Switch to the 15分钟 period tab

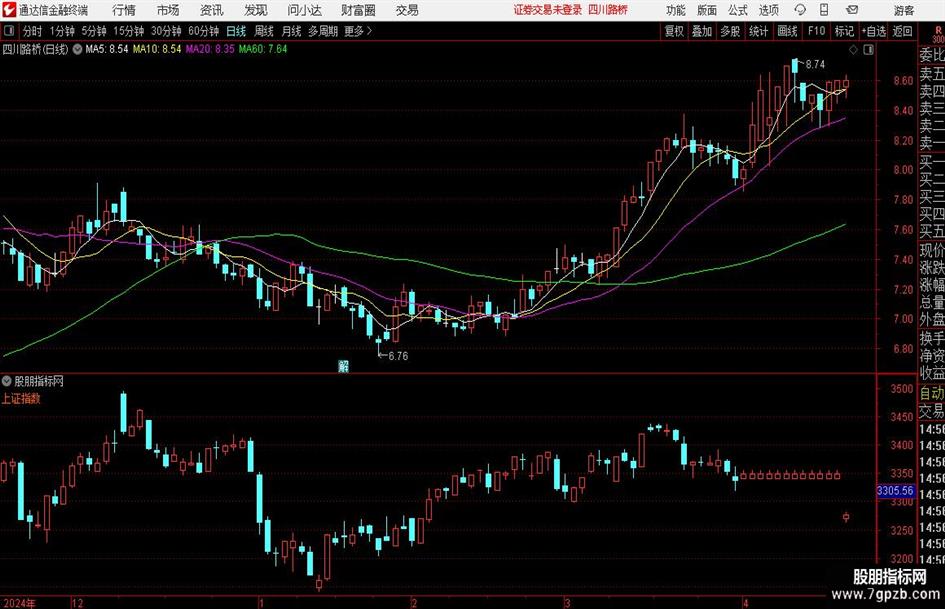pos(129,31)
